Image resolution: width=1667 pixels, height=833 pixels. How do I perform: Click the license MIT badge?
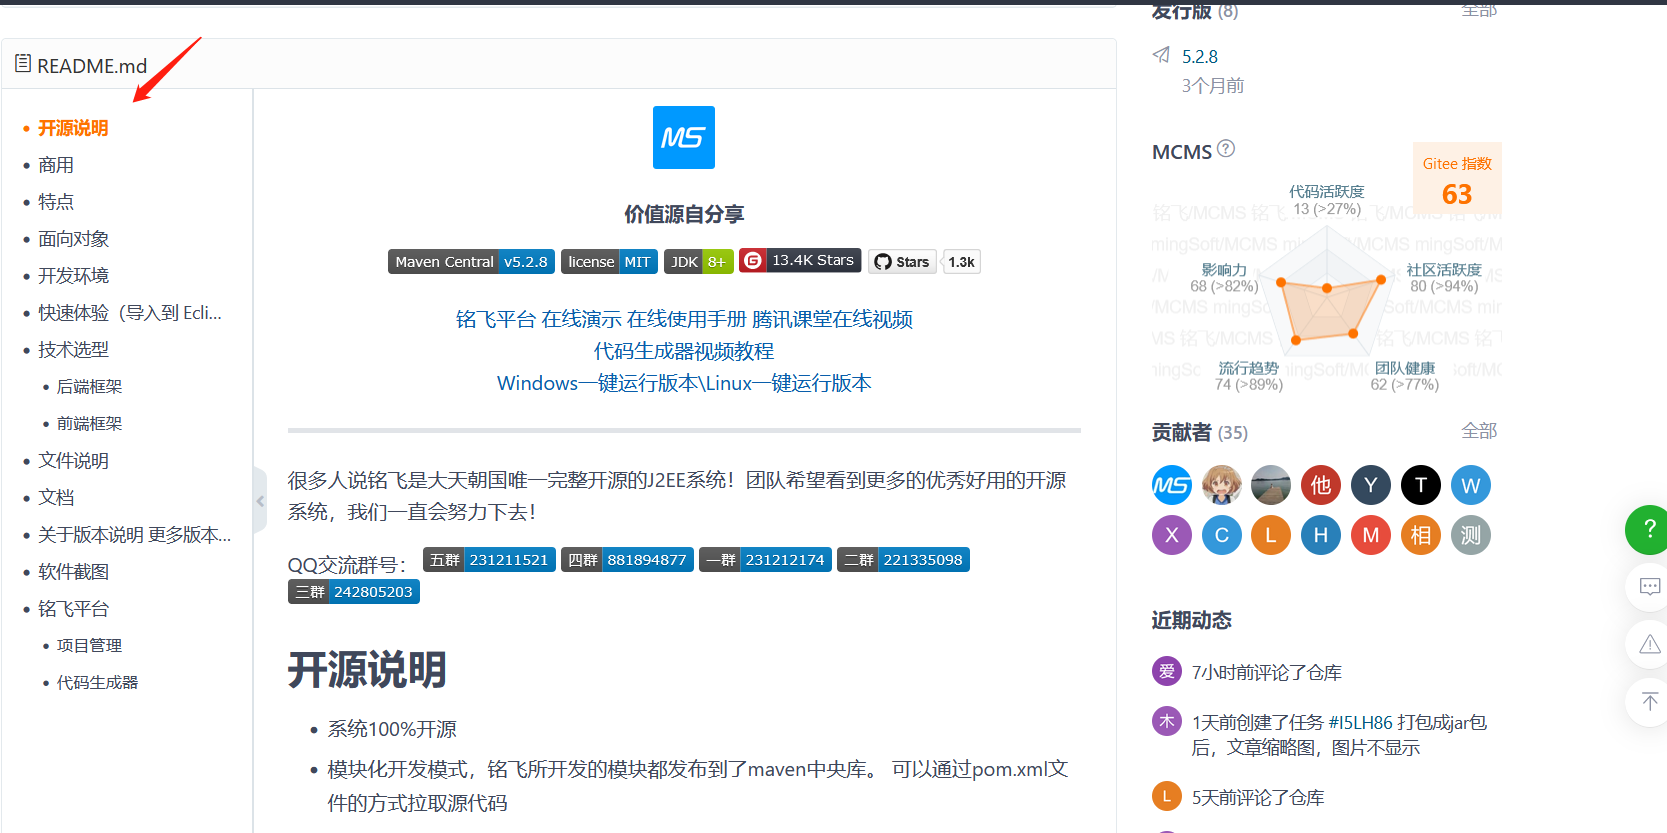coord(609,262)
